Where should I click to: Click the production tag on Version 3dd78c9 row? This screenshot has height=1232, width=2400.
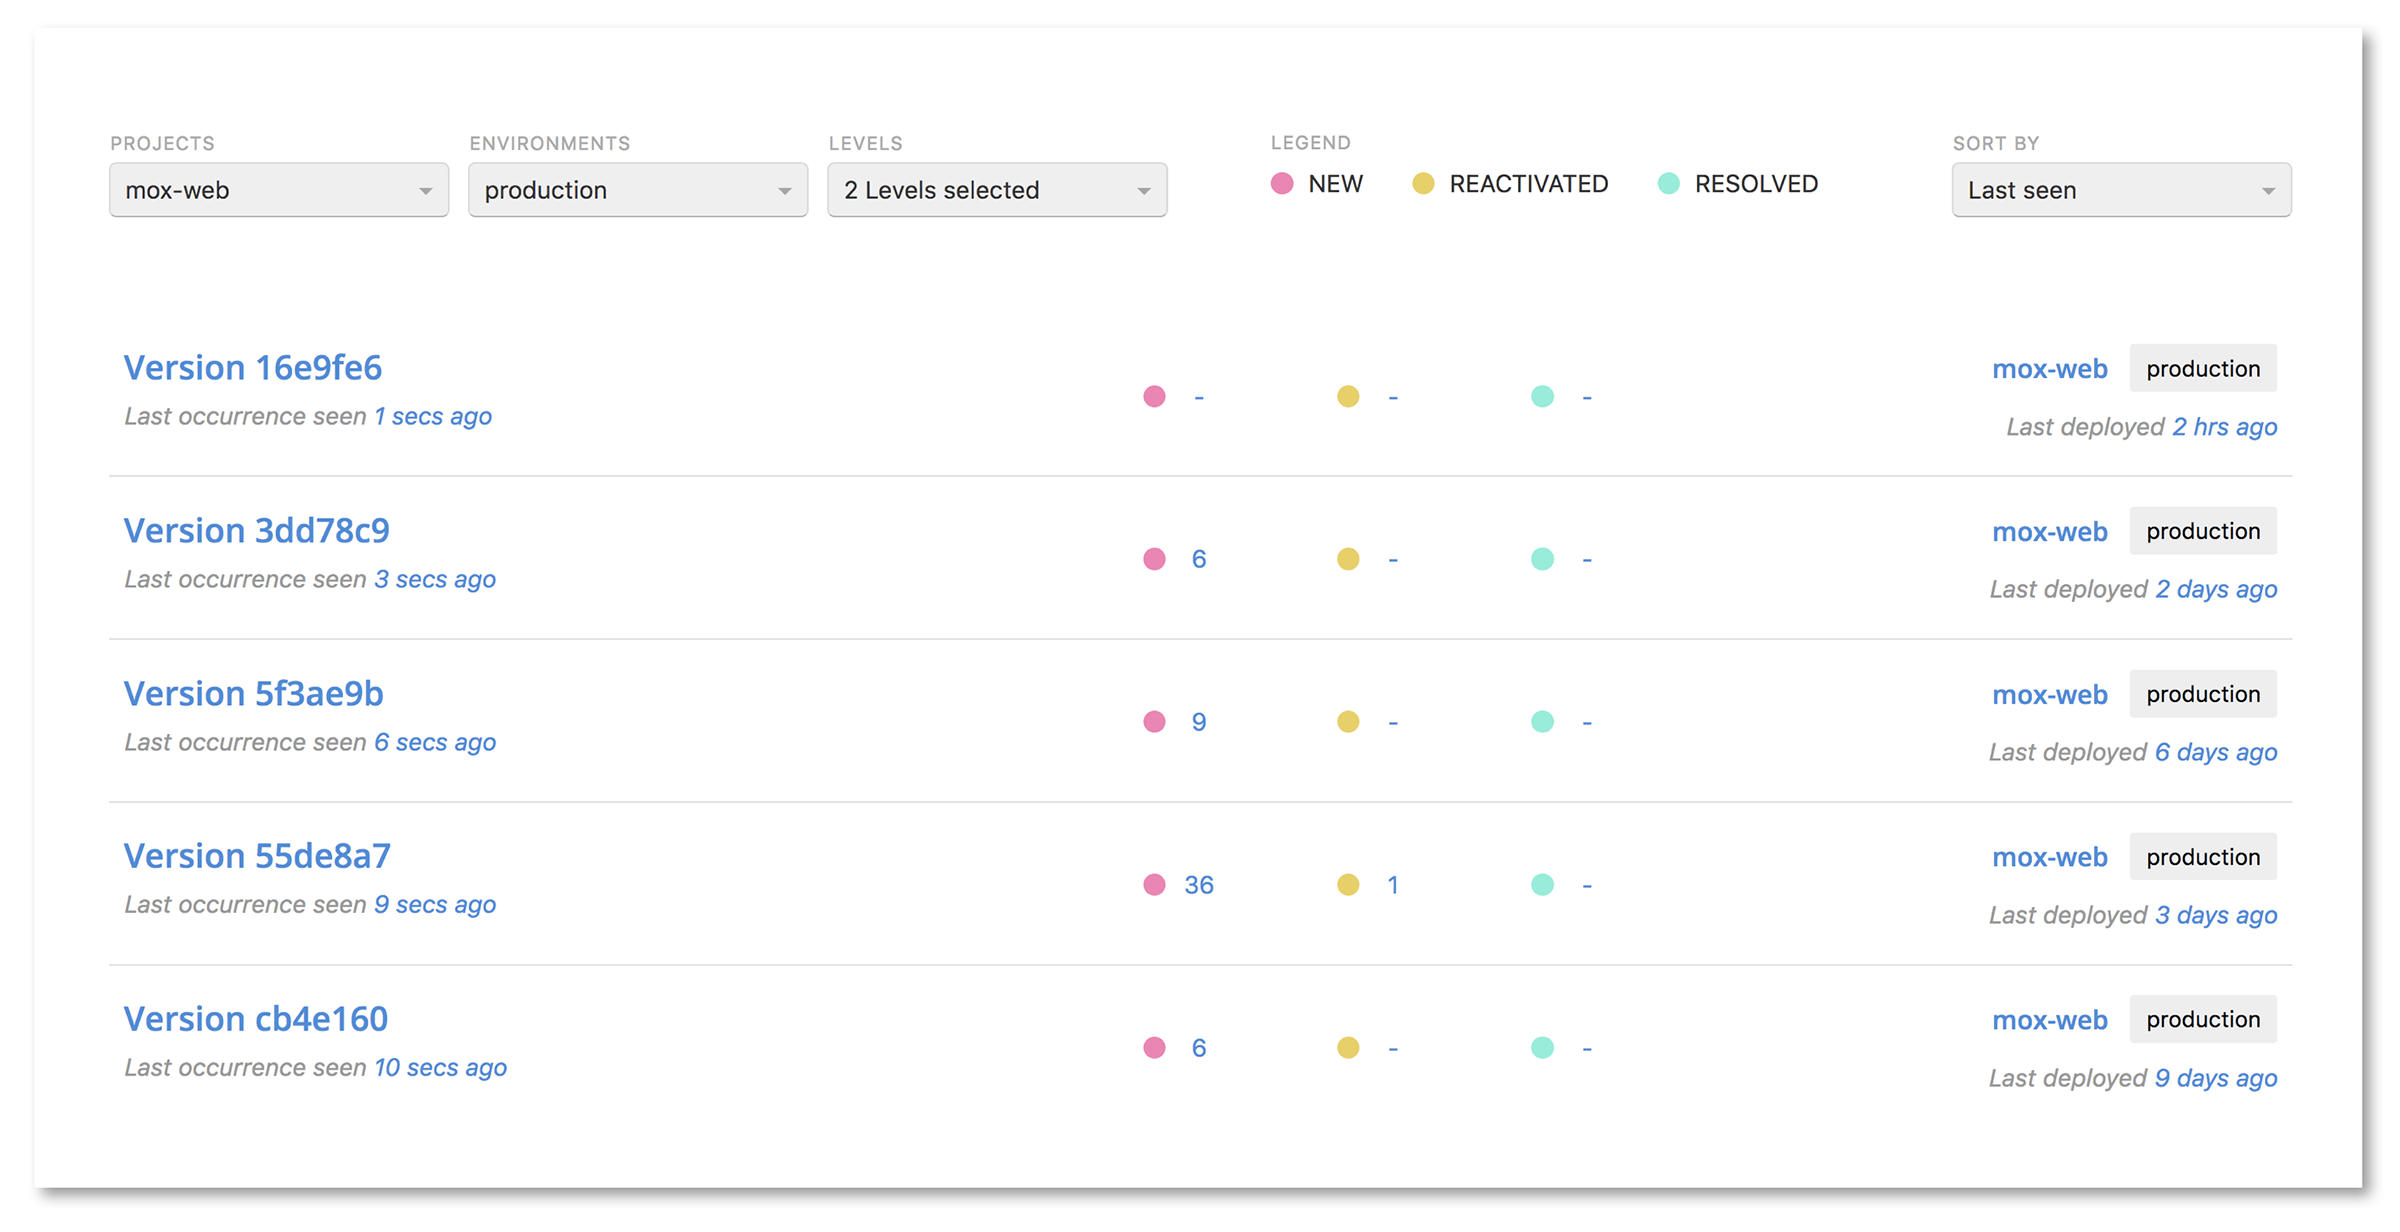point(2202,531)
